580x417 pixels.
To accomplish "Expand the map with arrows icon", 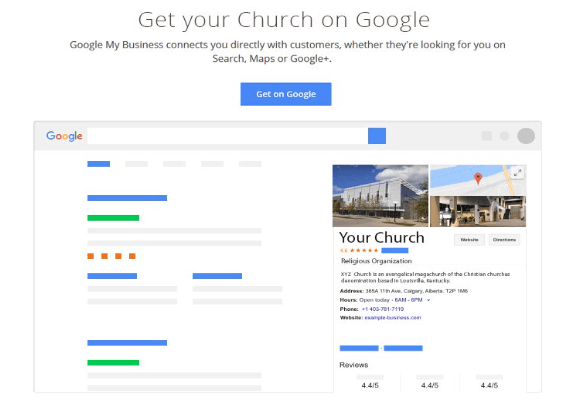I will 517,172.
